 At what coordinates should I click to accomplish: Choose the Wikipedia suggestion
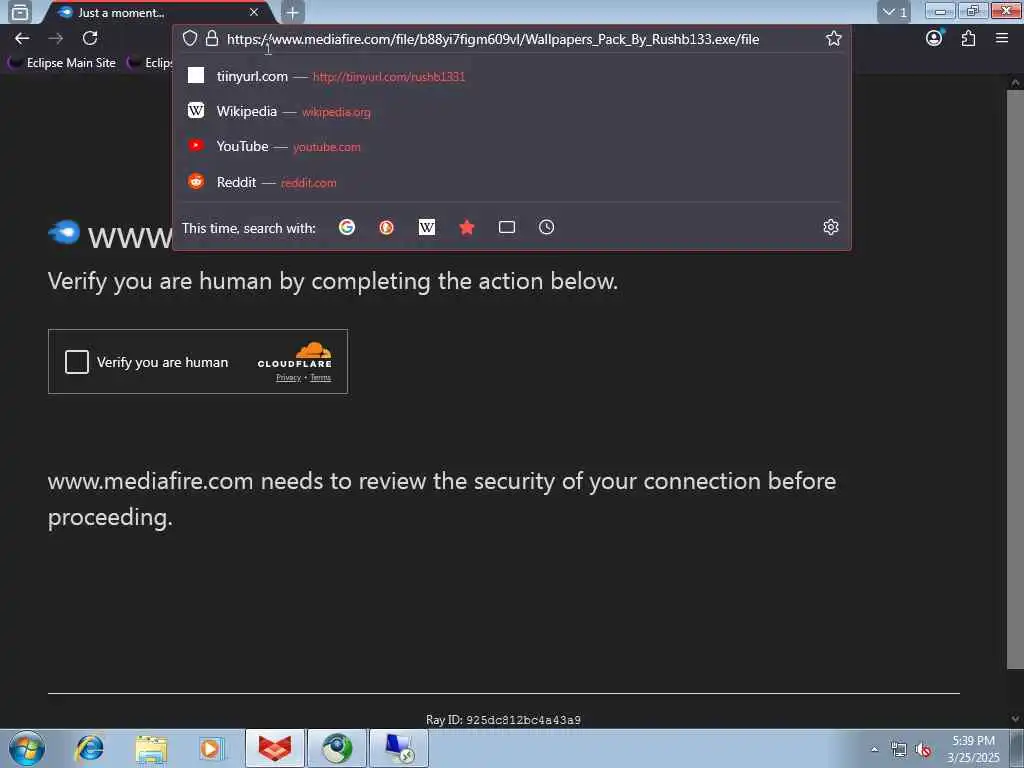pos(512,111)
